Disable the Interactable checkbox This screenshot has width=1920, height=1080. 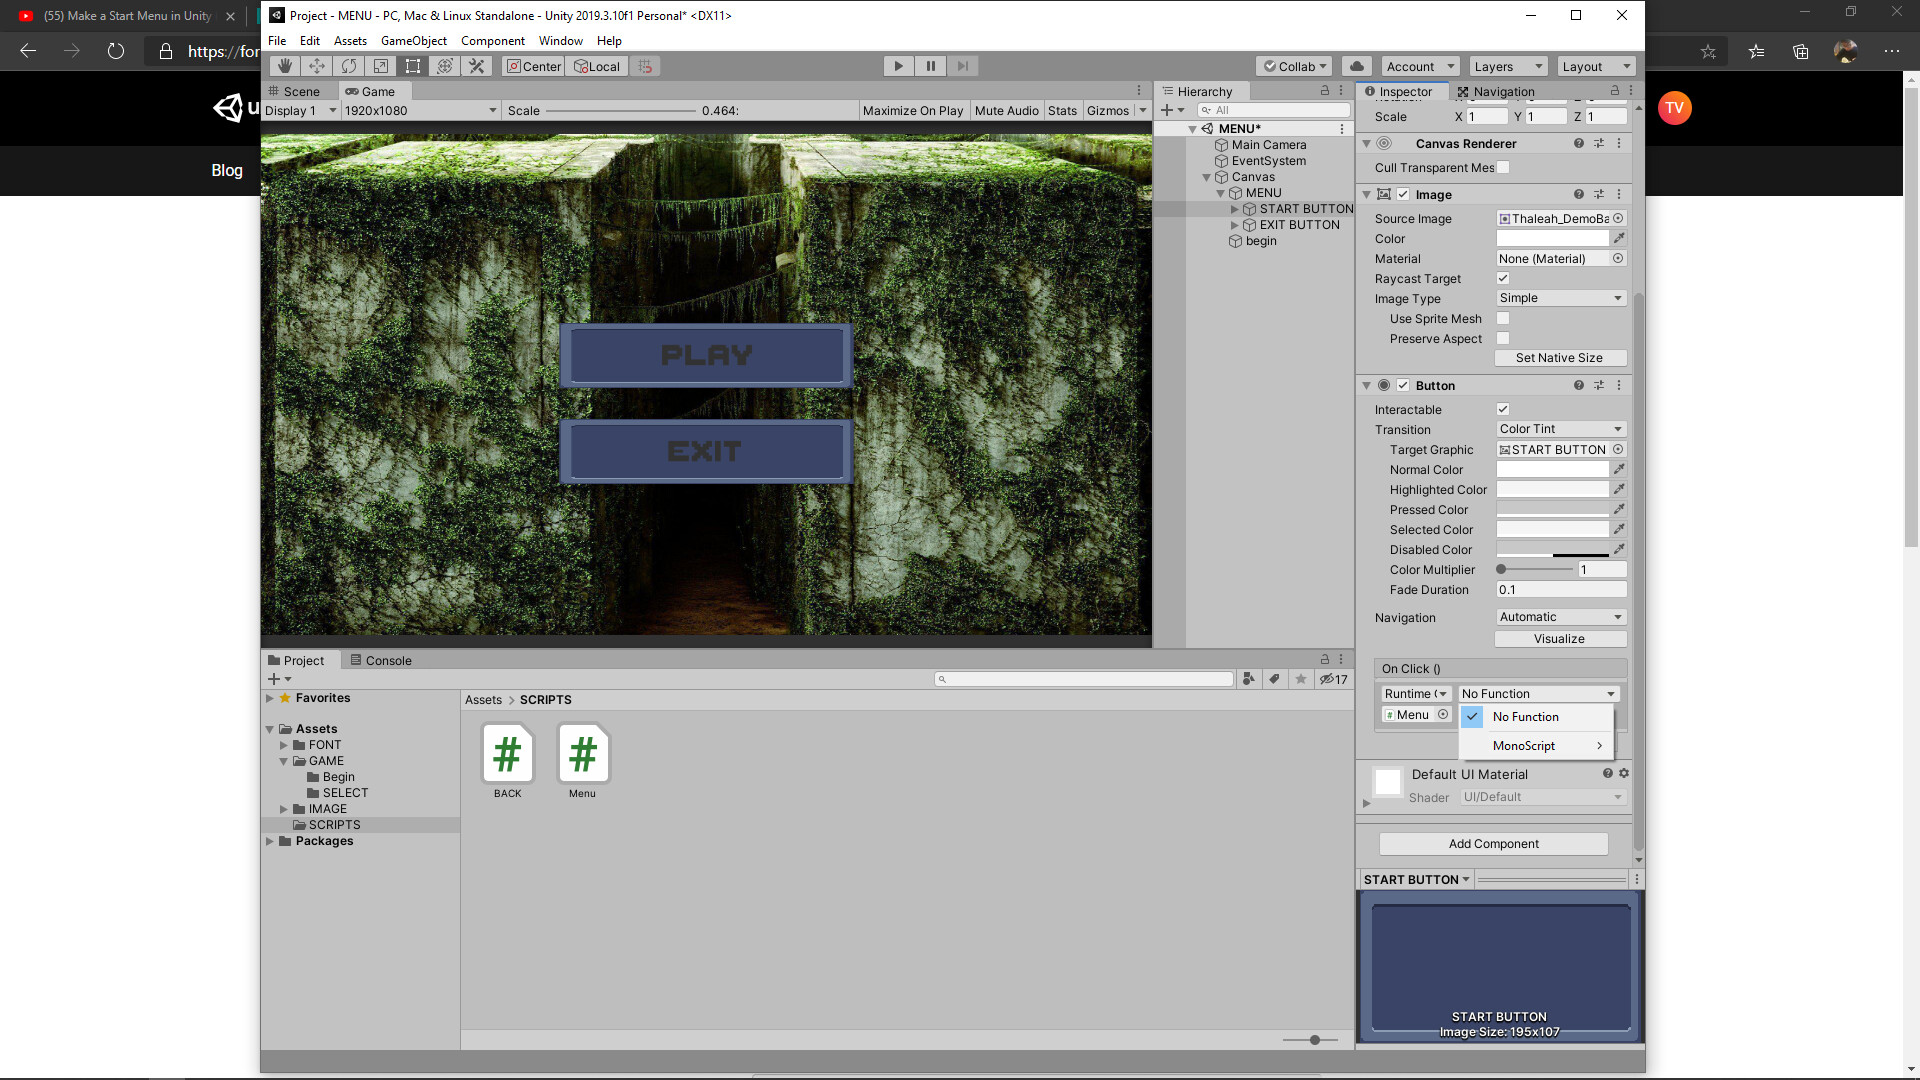click(x=1502, y=409)
